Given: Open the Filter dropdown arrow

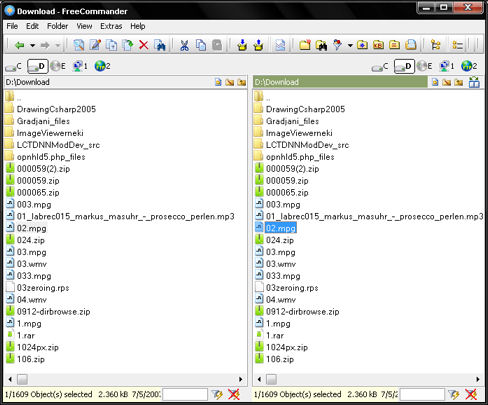Looking at the screenshot, I should point(350,45).
